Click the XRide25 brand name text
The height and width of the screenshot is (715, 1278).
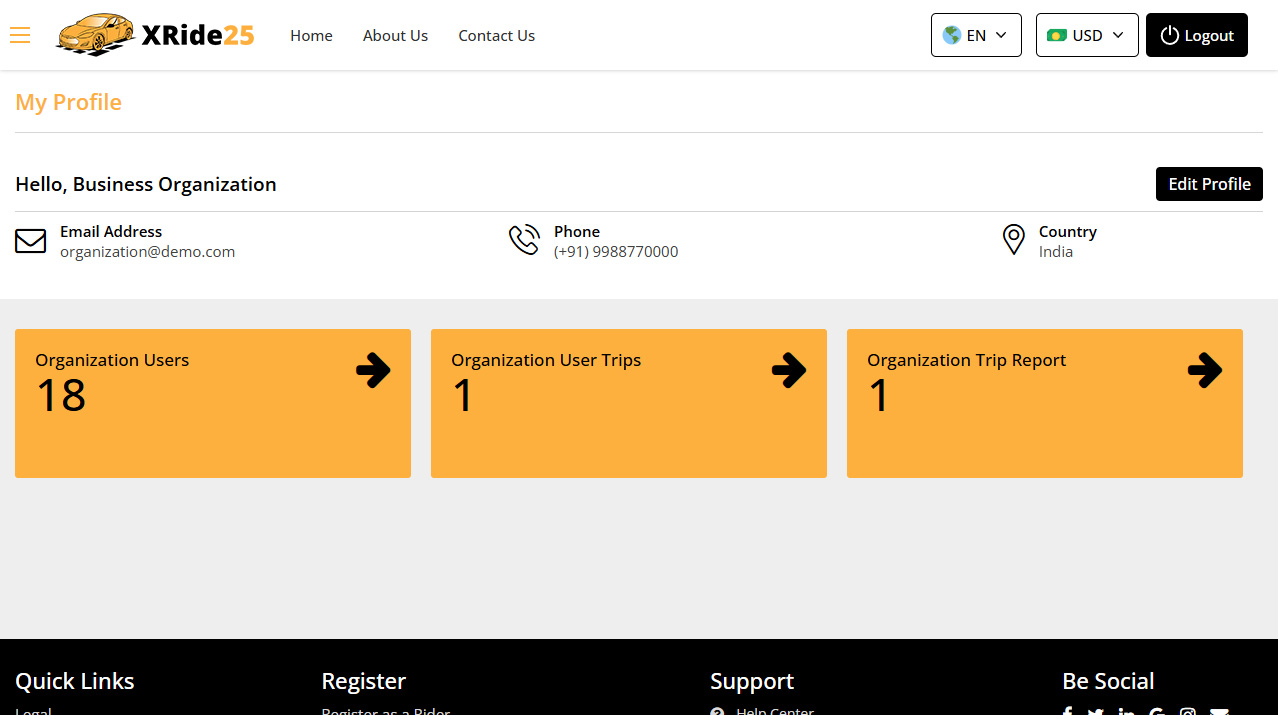point(197,35)
